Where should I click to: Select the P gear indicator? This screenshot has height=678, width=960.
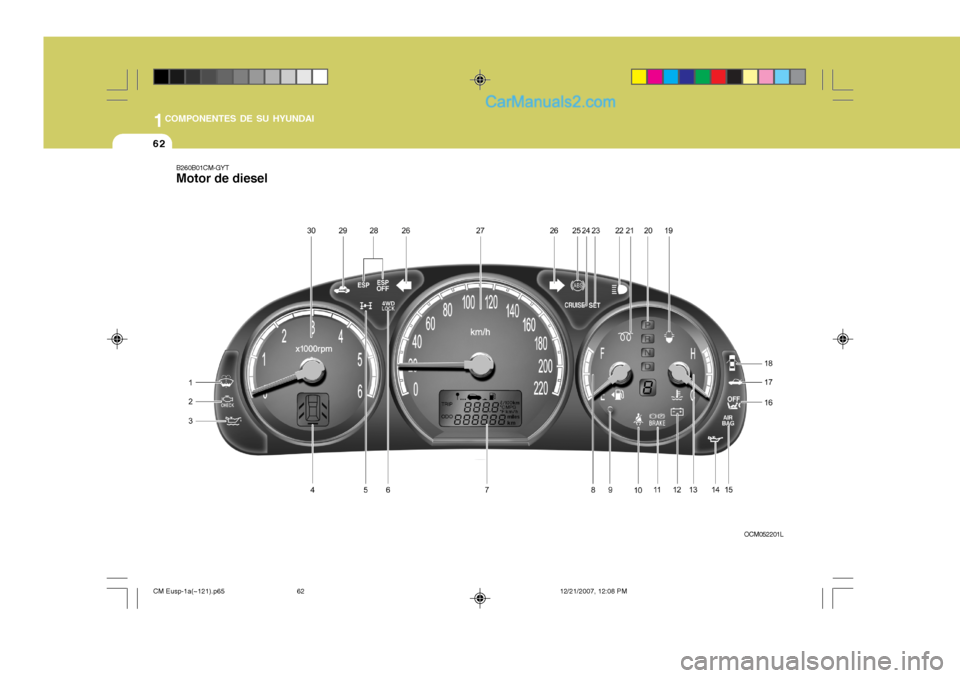(x=647, y=325)
